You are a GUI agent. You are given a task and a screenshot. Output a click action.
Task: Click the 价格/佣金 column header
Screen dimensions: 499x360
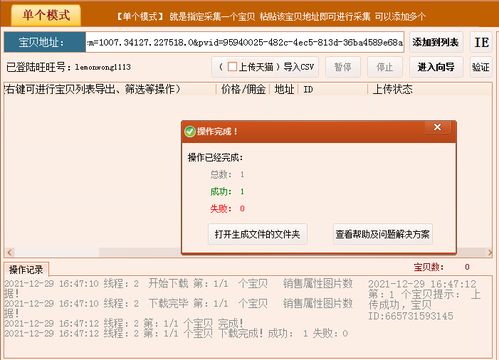click(243, 89)
